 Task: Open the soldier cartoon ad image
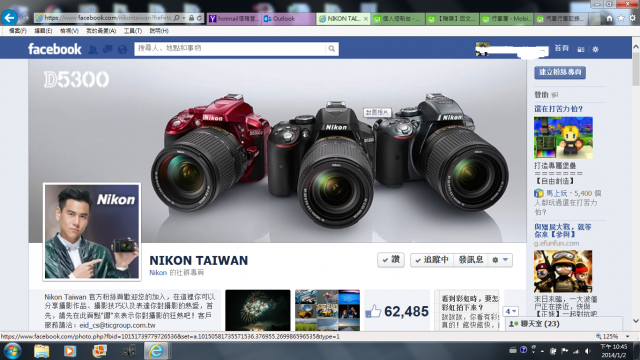(563, 271)
